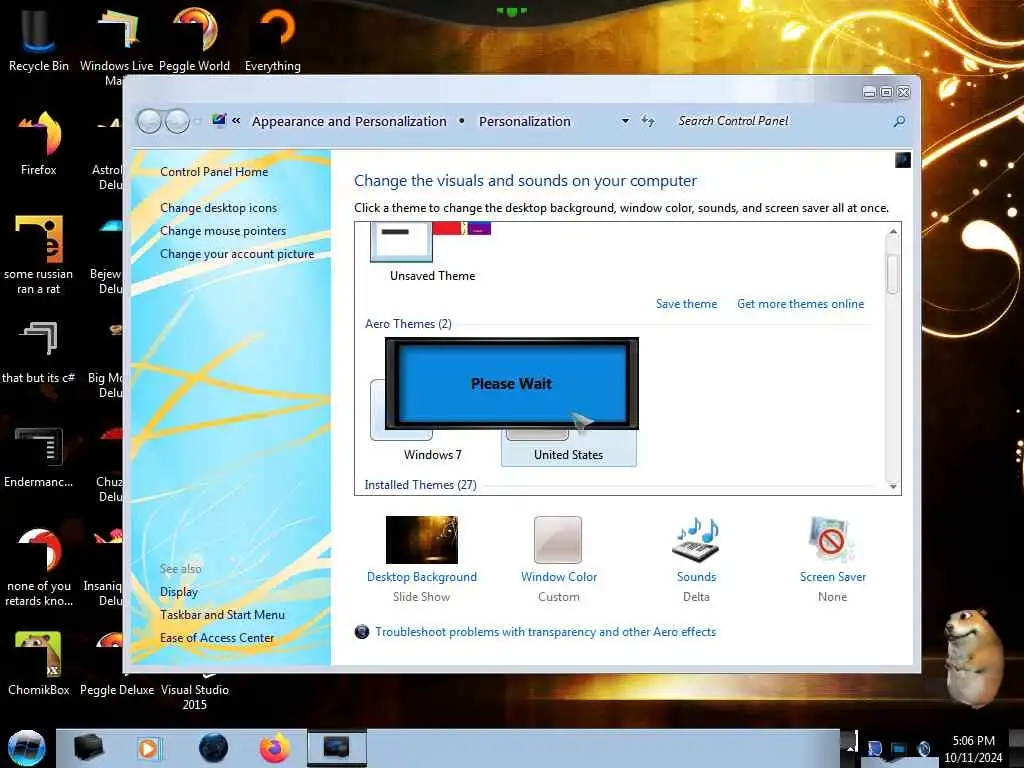Click the theme list scroll up arrow
Viewport: 1024px width, 768px height.
[x=893, y=231]
